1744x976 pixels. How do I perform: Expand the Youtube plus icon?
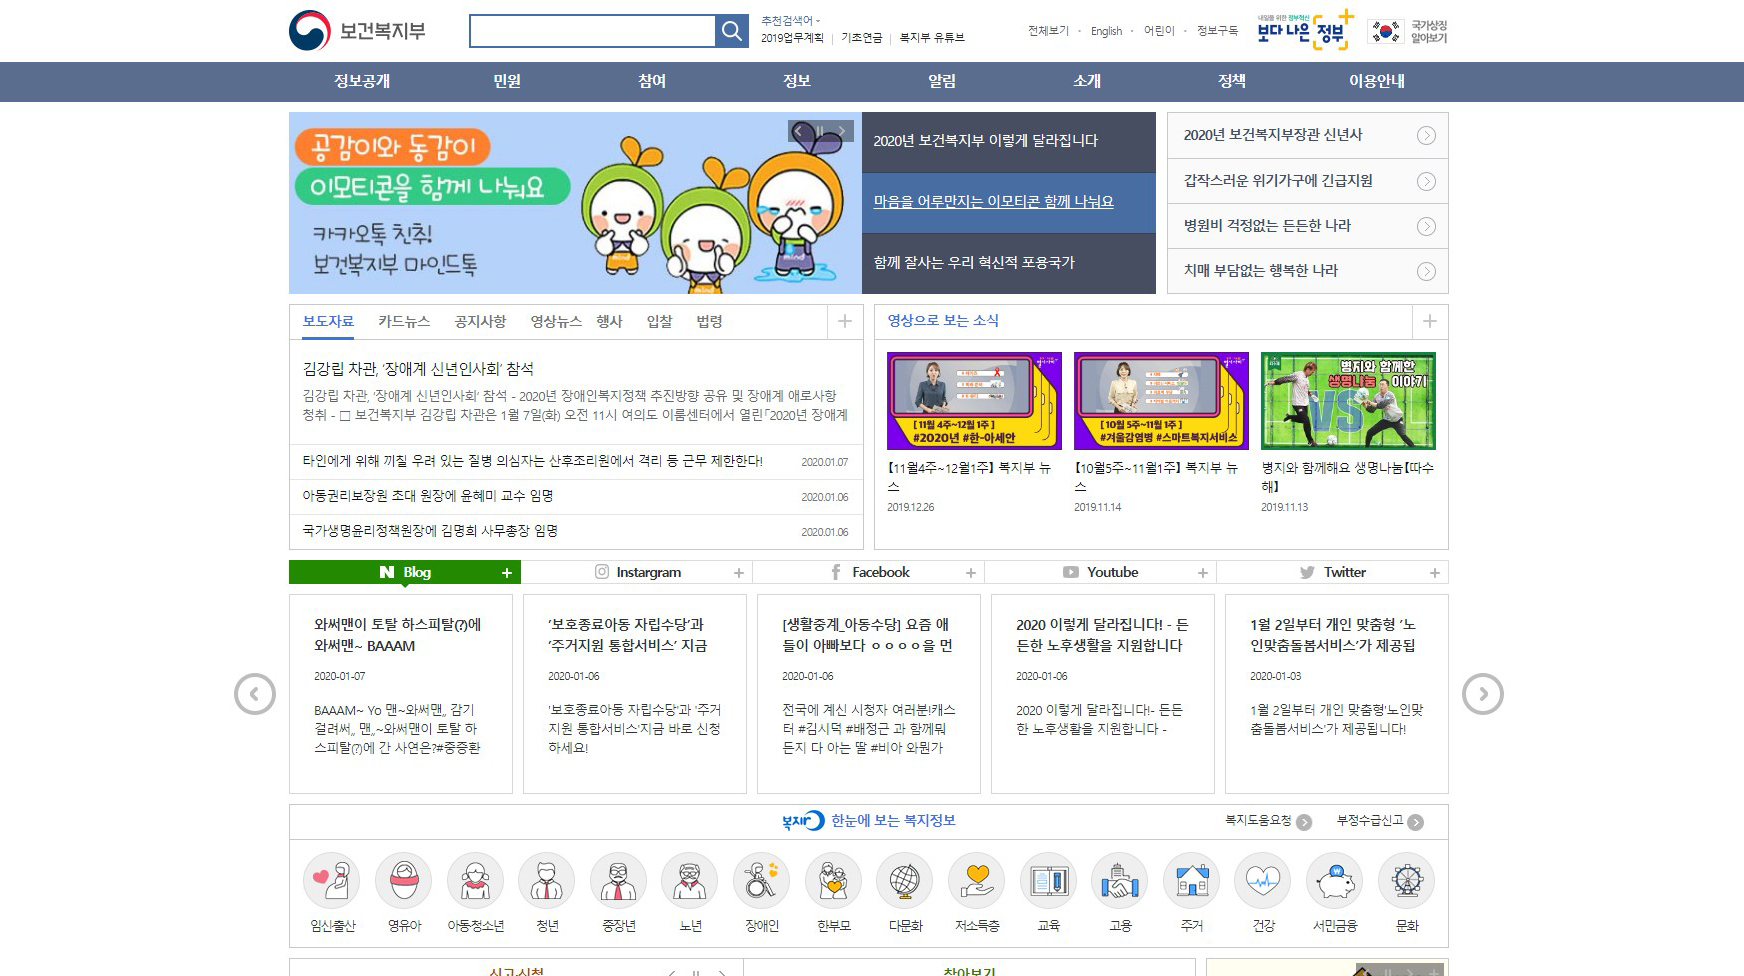(x=1203, y=573)
